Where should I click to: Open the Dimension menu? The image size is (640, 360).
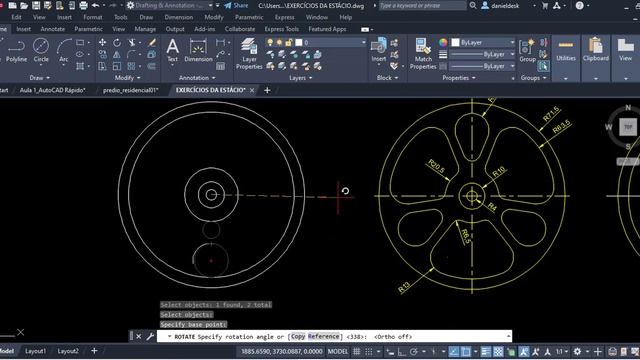click(178, 17)
